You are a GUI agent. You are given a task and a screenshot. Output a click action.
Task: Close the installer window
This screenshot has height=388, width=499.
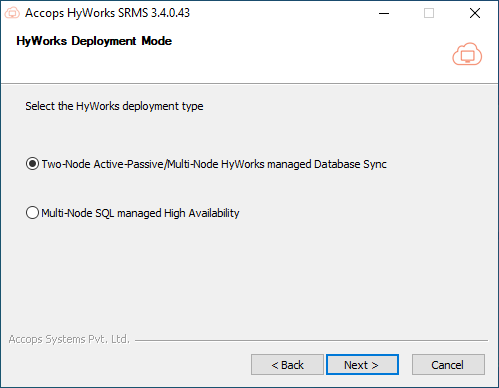pyautogui.click(x=475, y=13)
